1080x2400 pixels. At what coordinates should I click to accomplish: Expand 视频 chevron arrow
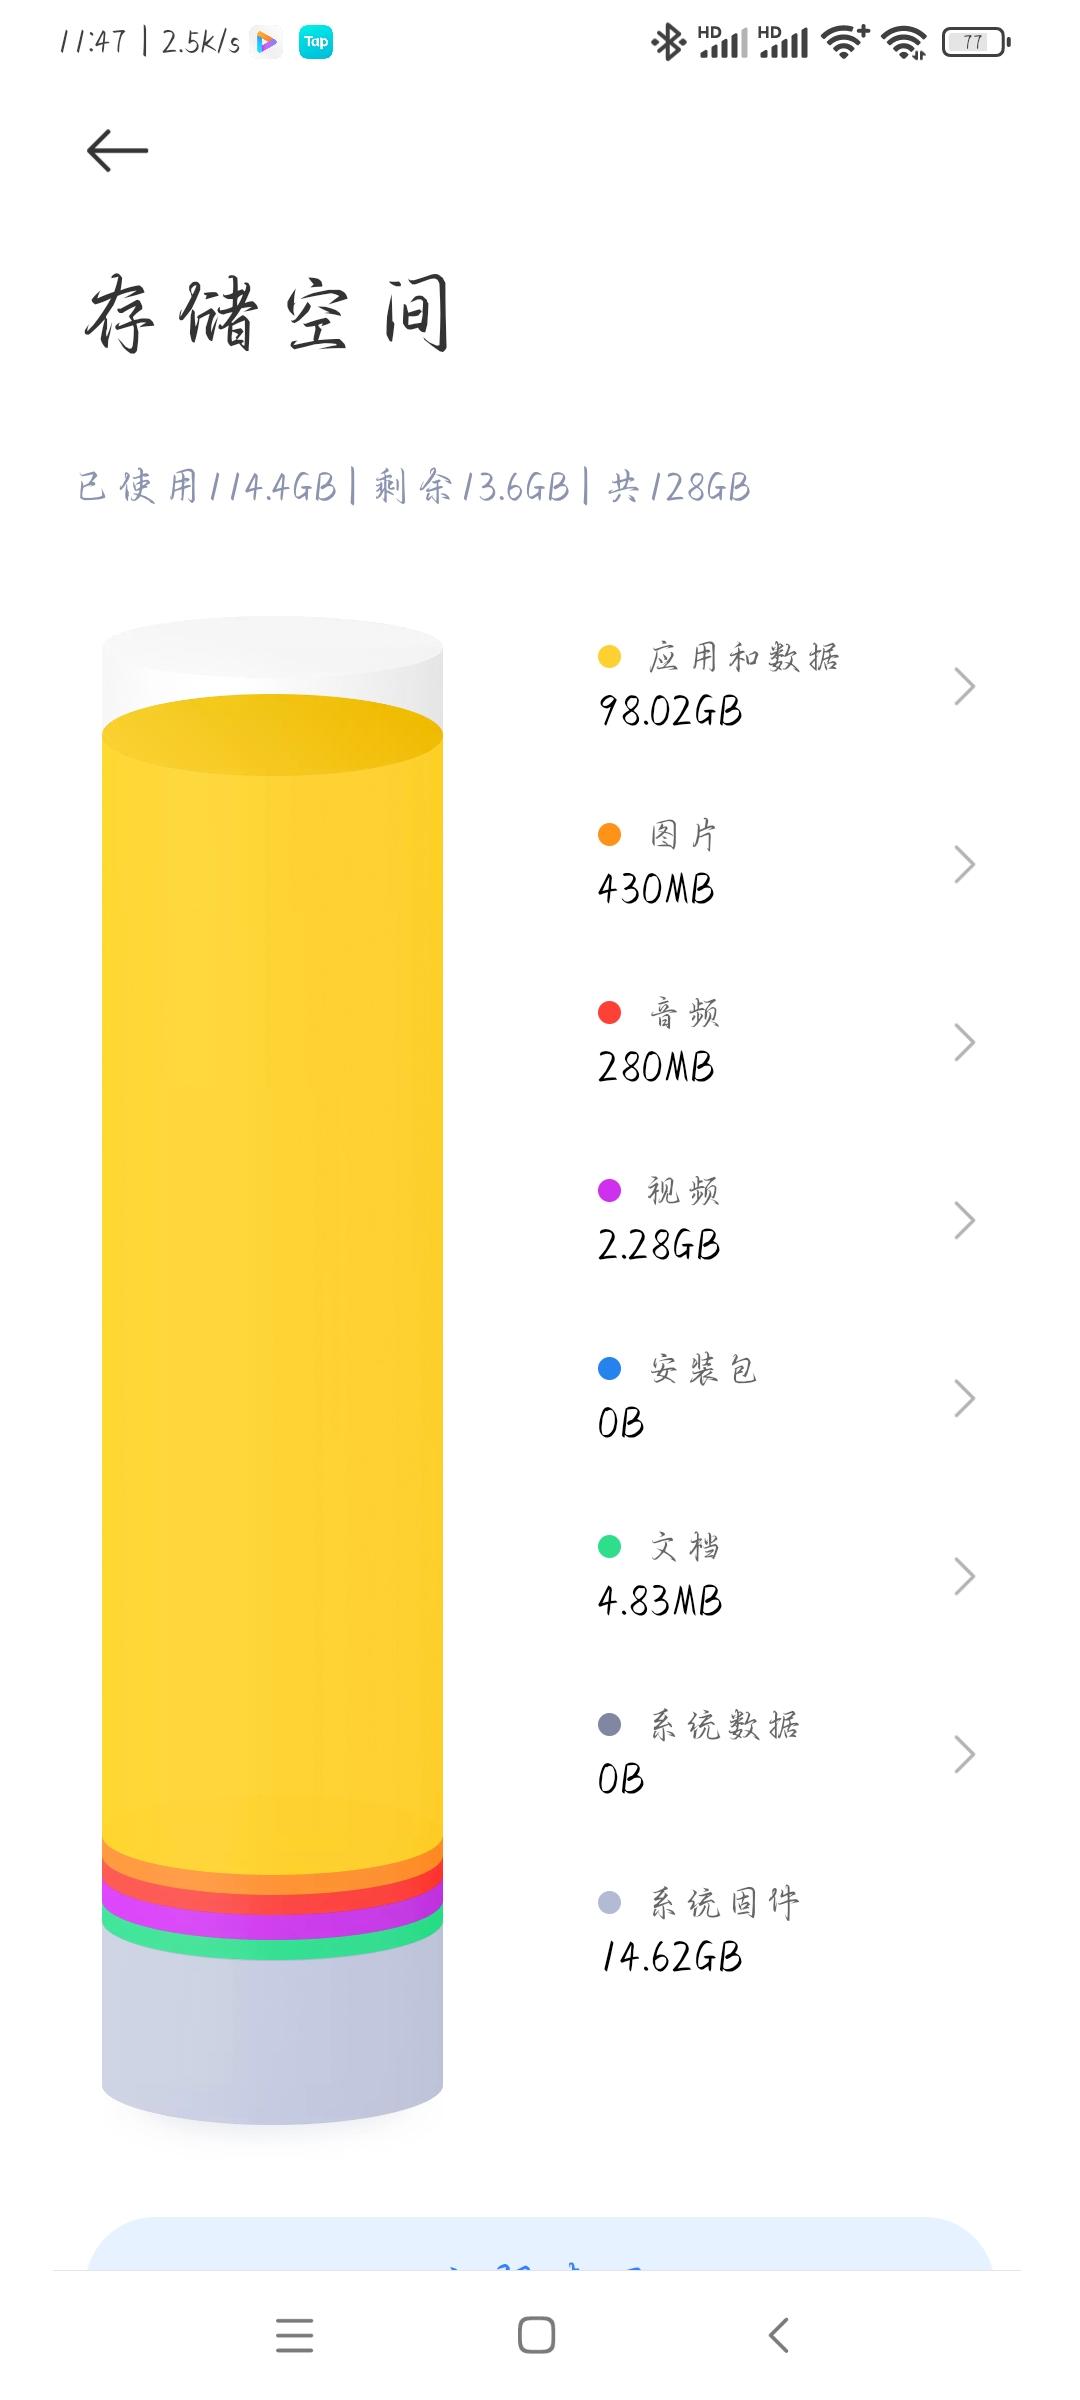point(964,1220)
